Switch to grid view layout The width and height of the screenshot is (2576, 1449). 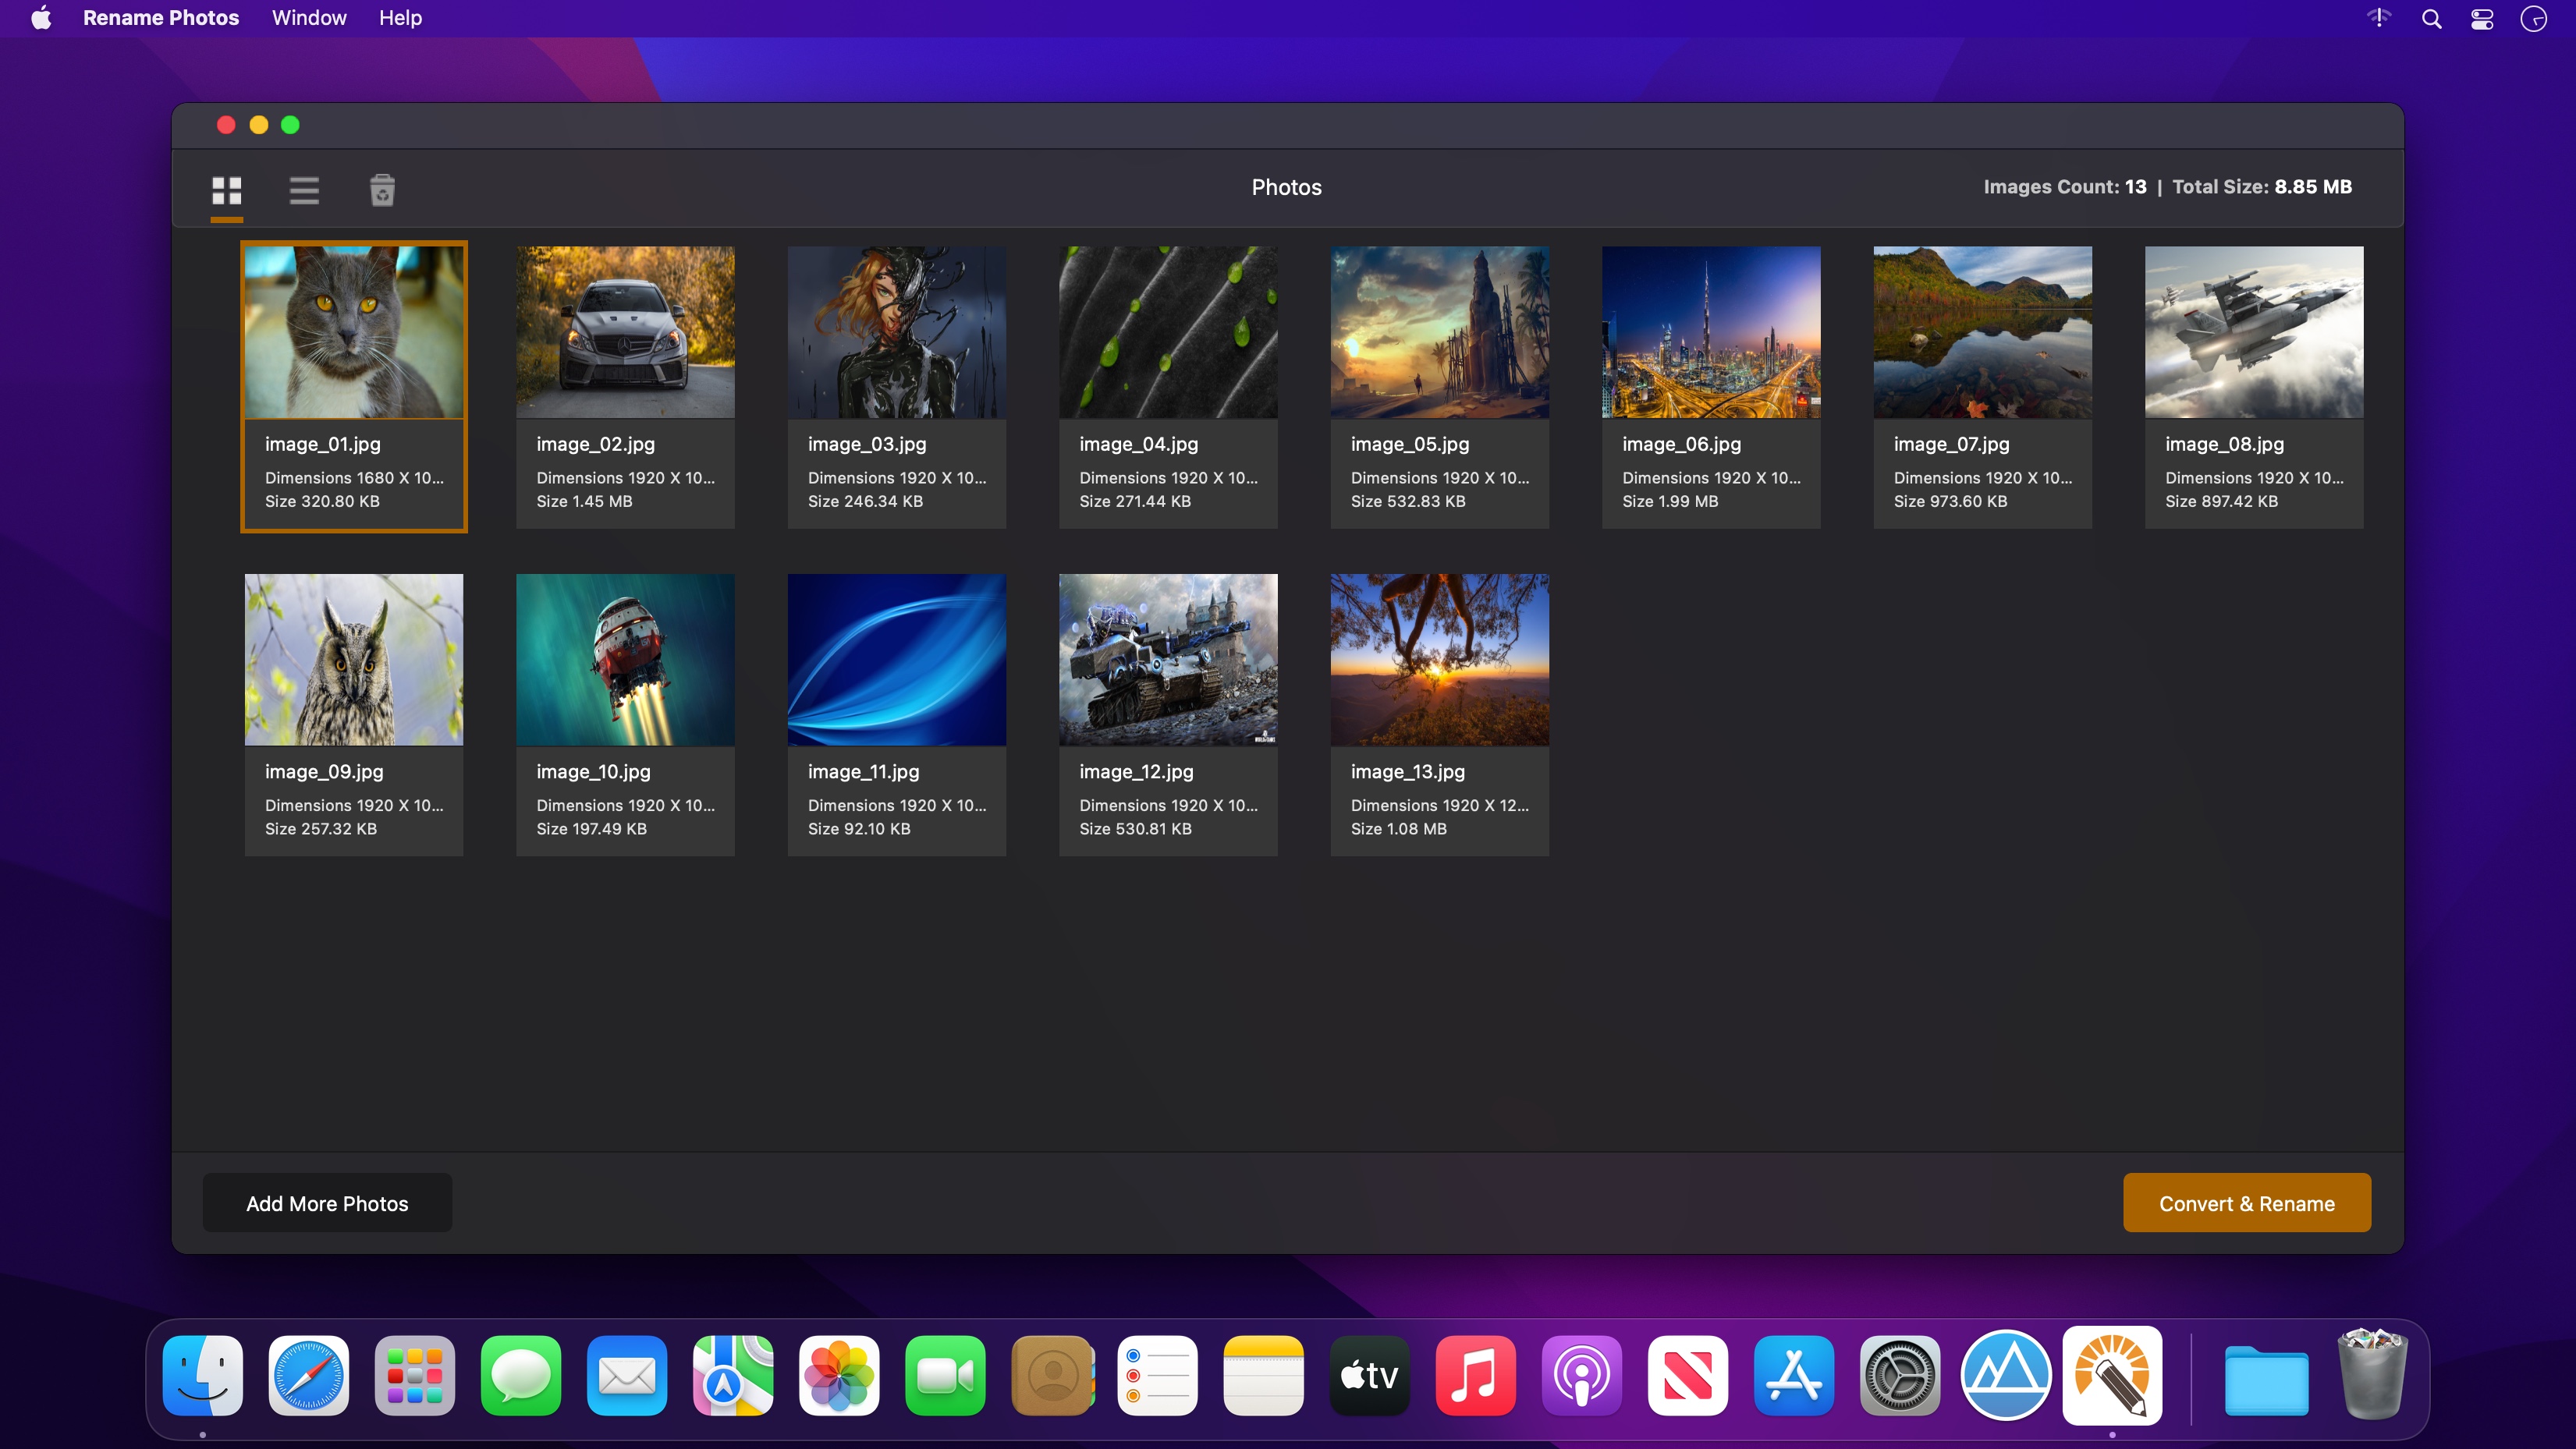point(227,190)
